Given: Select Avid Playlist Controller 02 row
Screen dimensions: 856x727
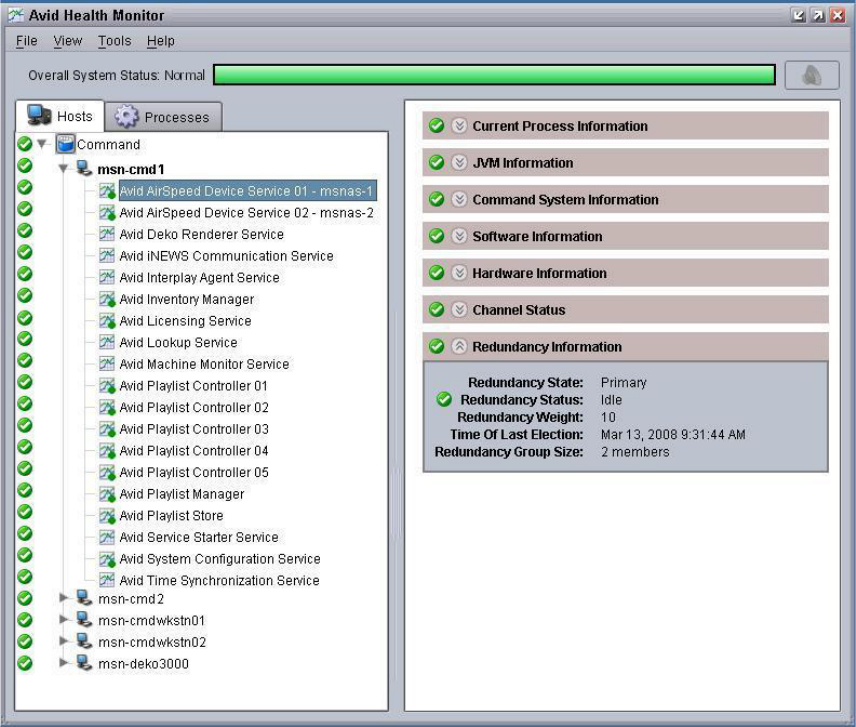Looking at the screenshot, I should point(194,407).
